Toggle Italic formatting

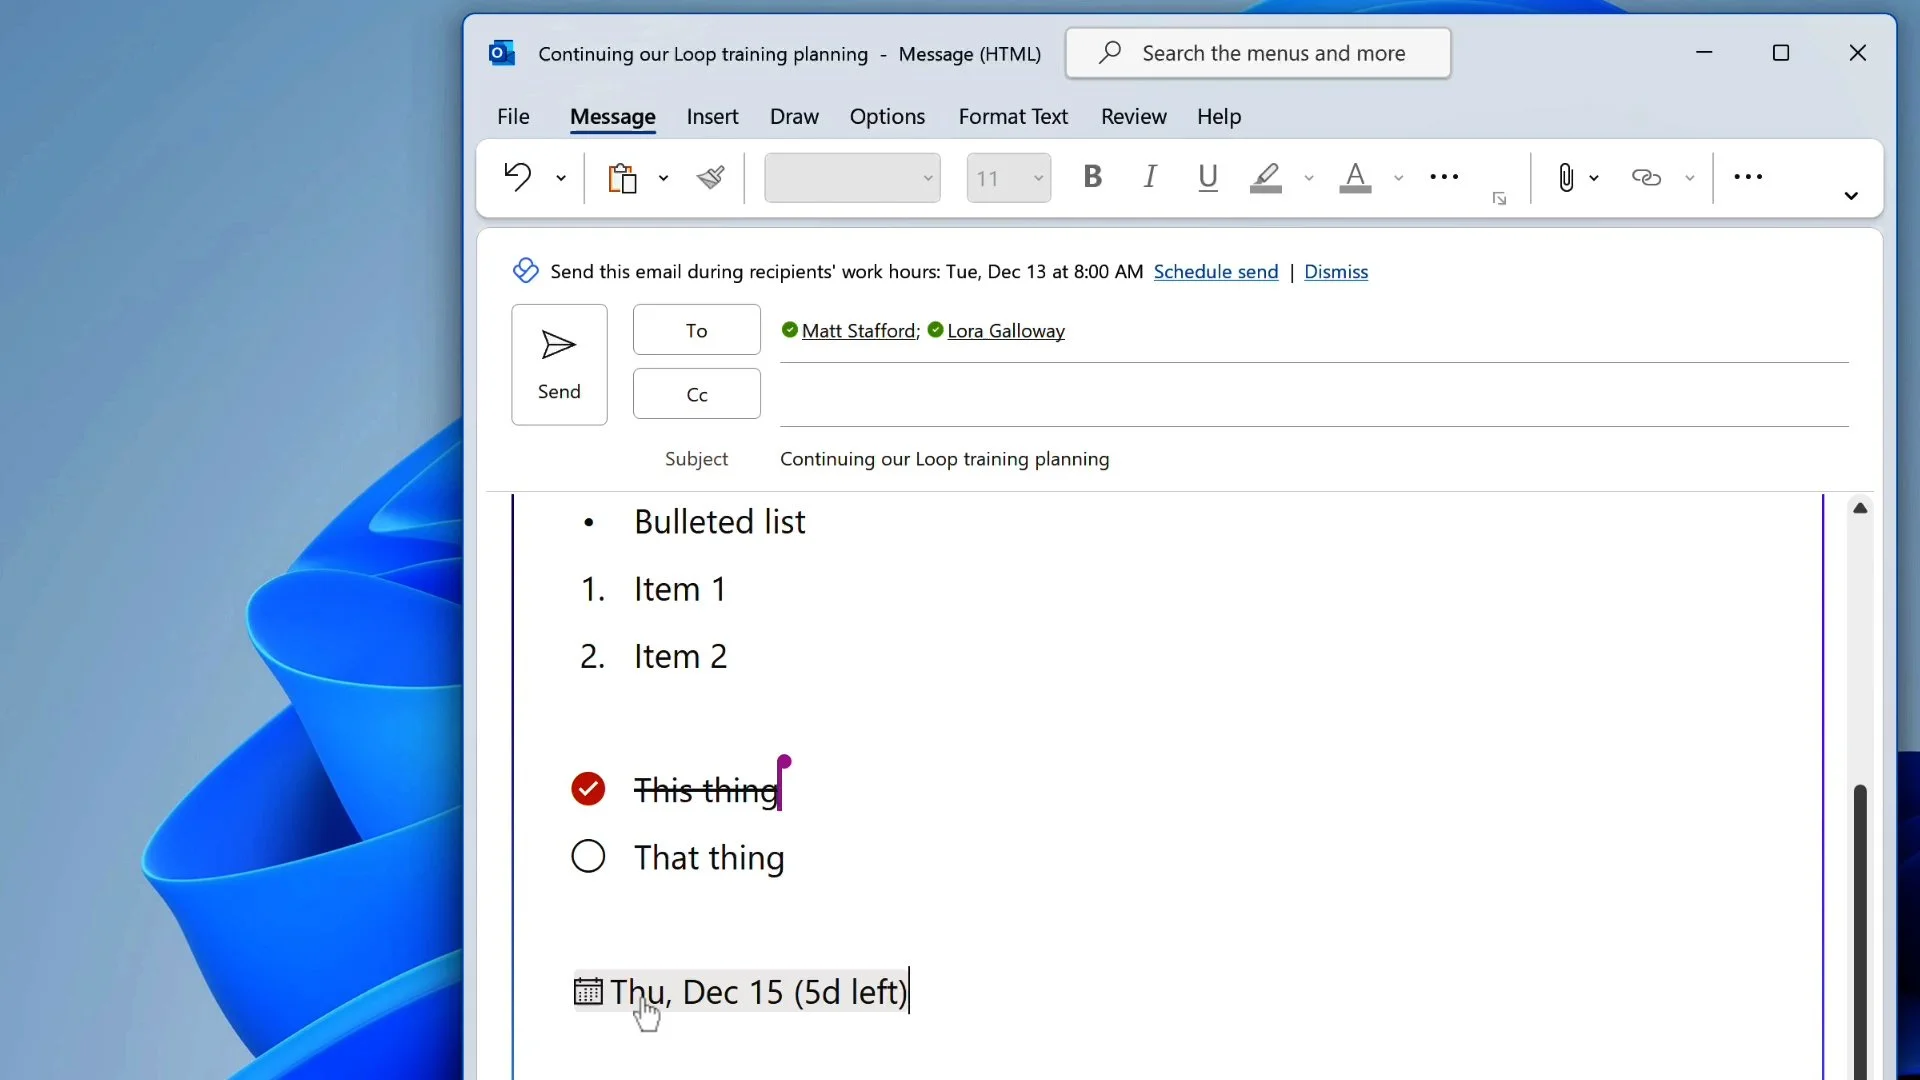[x=1150, y=177]
